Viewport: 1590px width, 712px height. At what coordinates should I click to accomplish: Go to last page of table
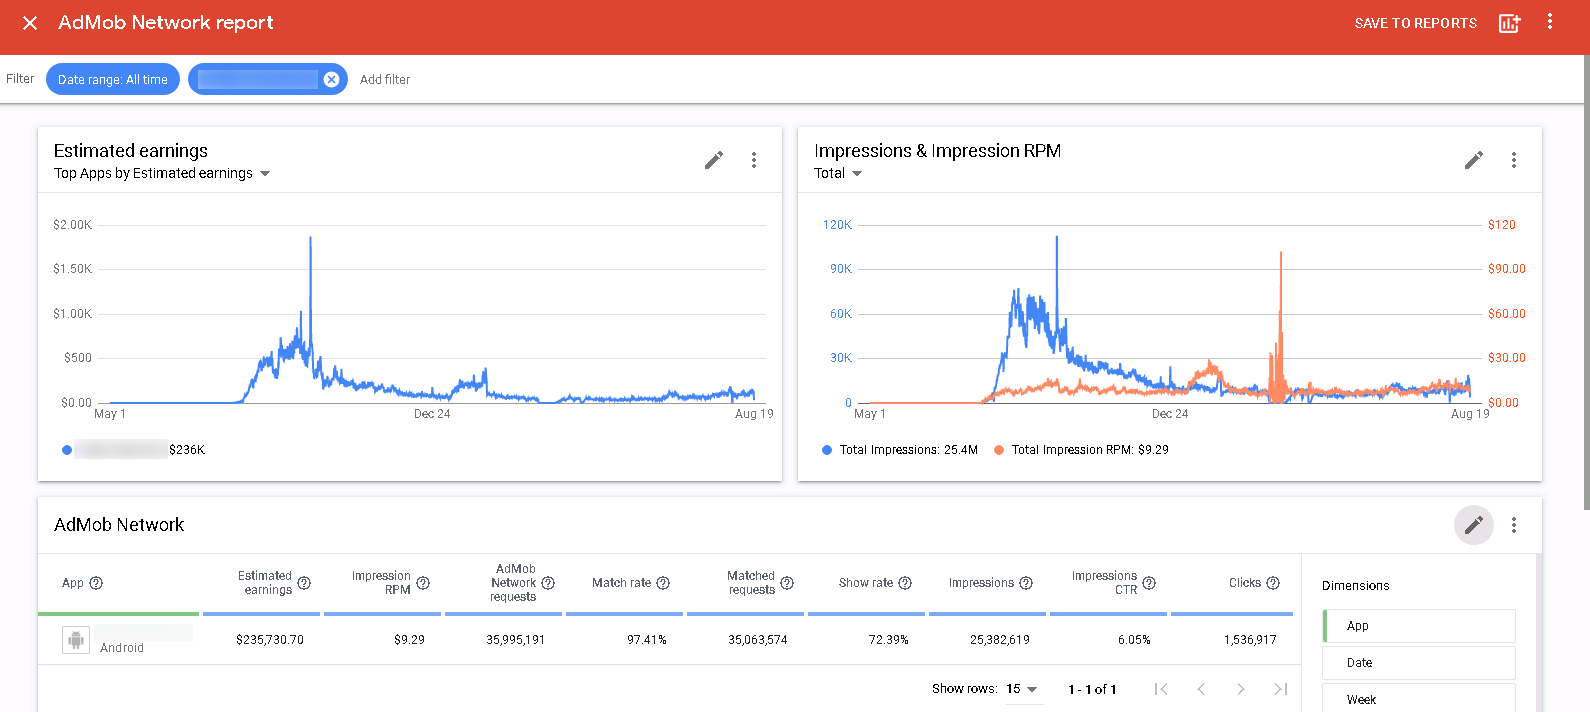point(1280,689)
